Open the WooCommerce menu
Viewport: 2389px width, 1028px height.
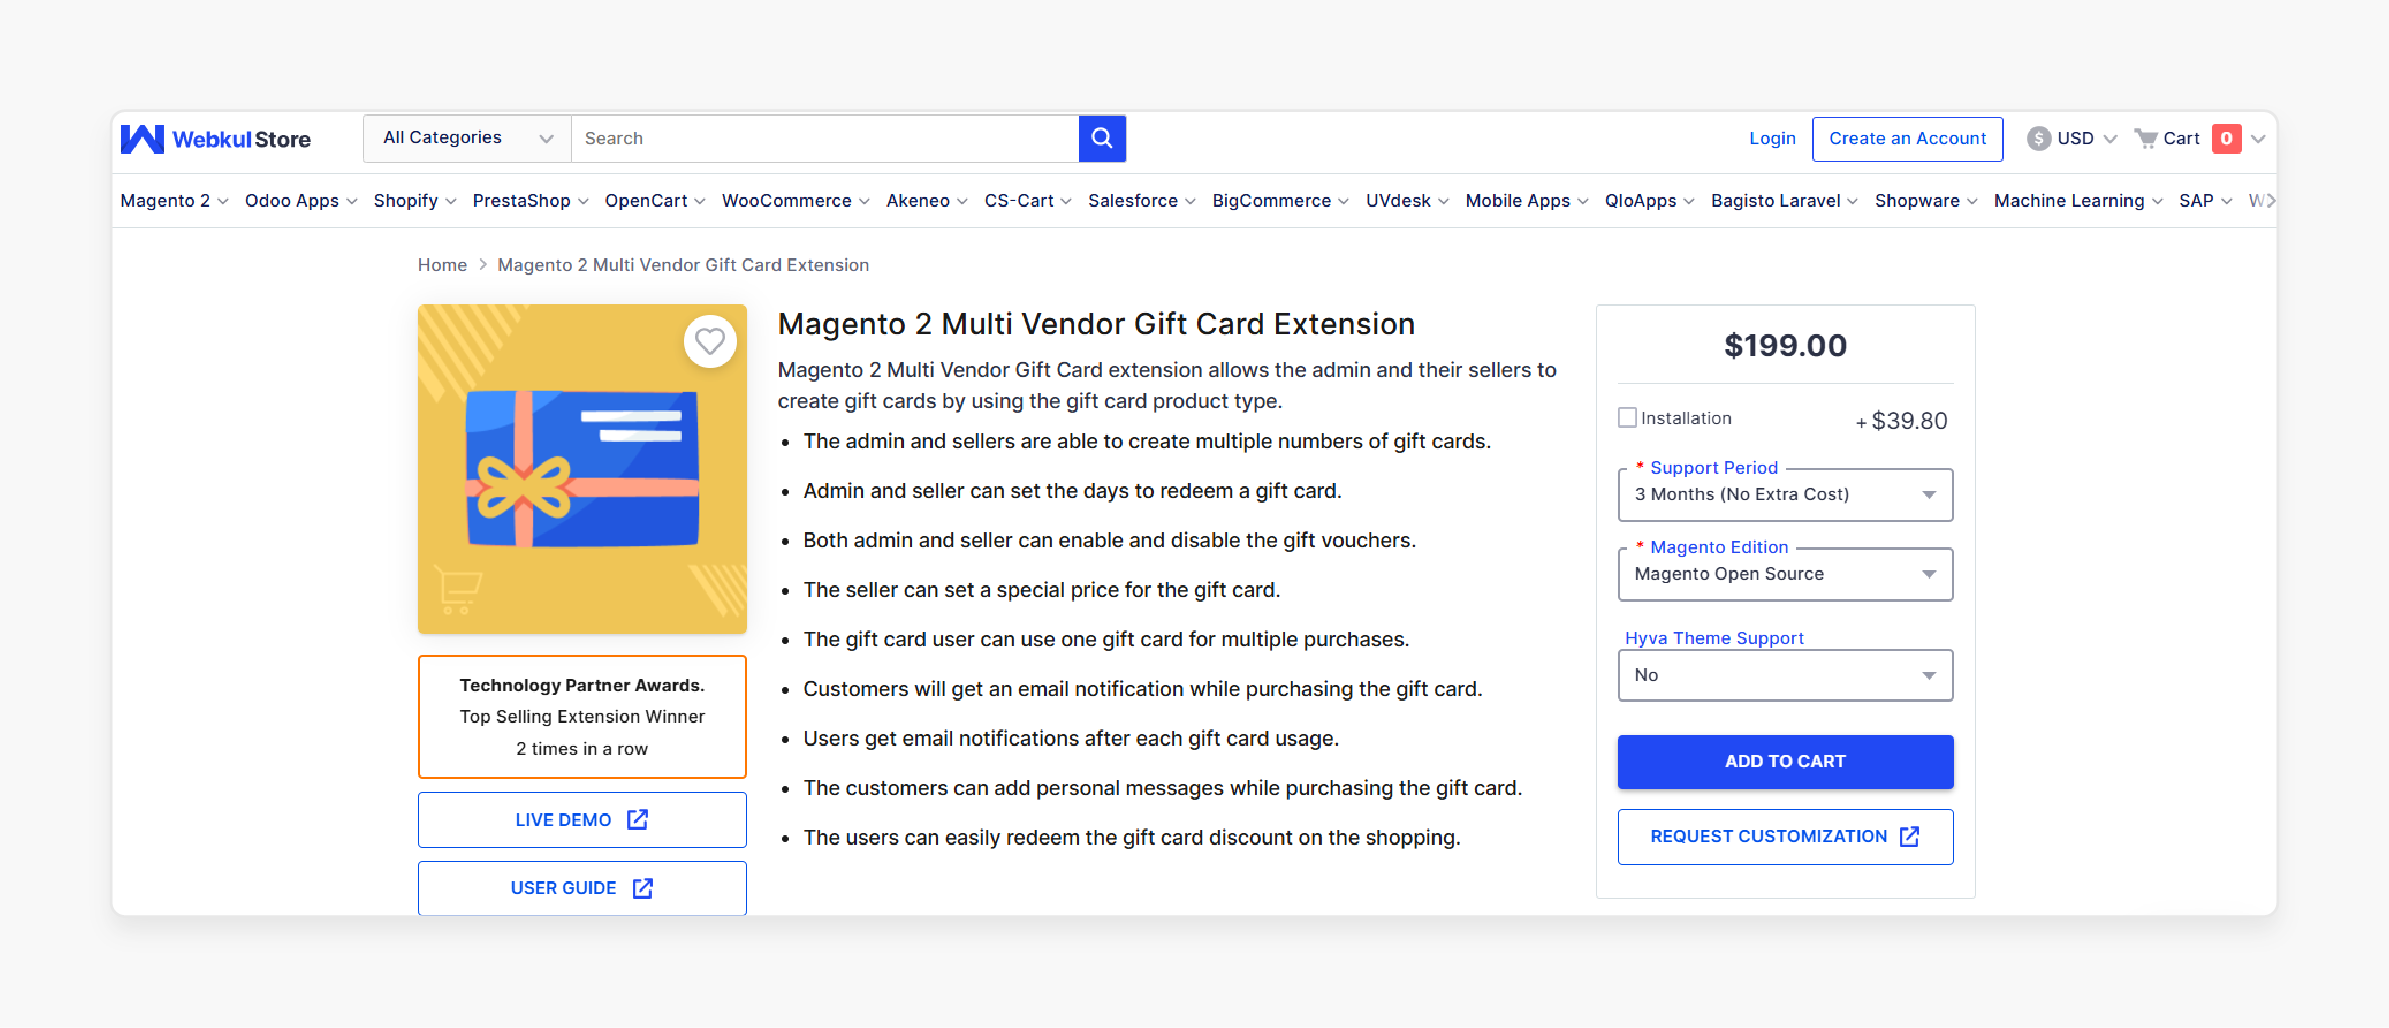[796, 201]
